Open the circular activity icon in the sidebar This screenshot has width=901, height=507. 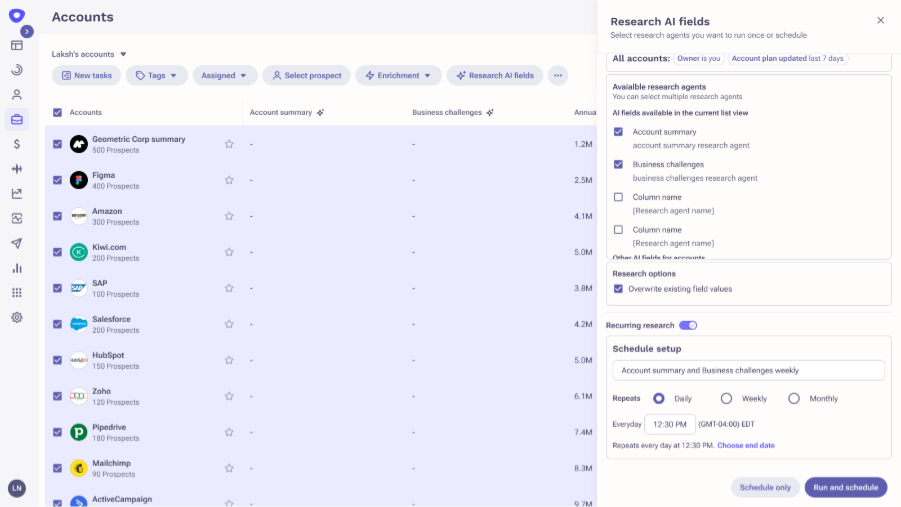pyautogui.click(x=17, y=70)
